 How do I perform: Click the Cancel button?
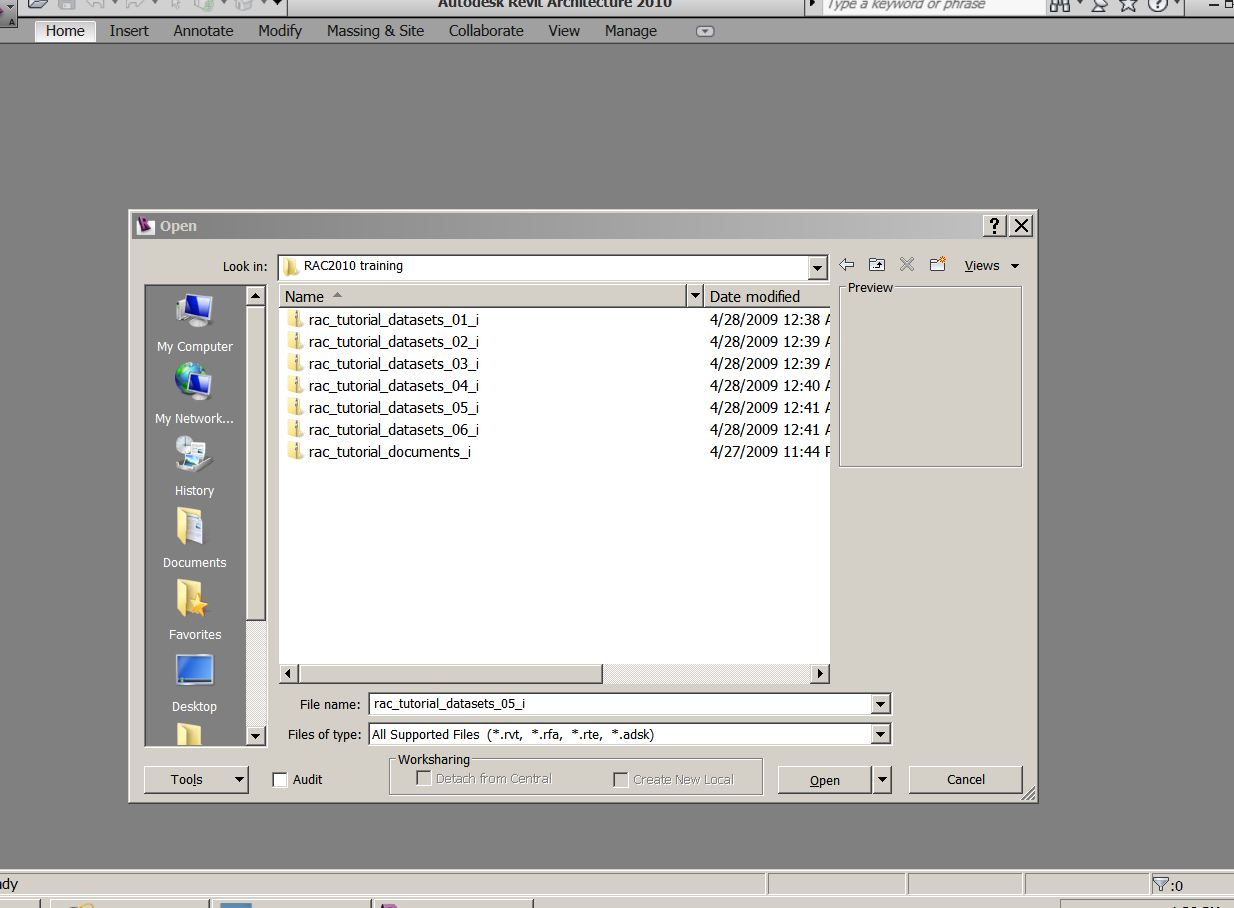[966, 779]
